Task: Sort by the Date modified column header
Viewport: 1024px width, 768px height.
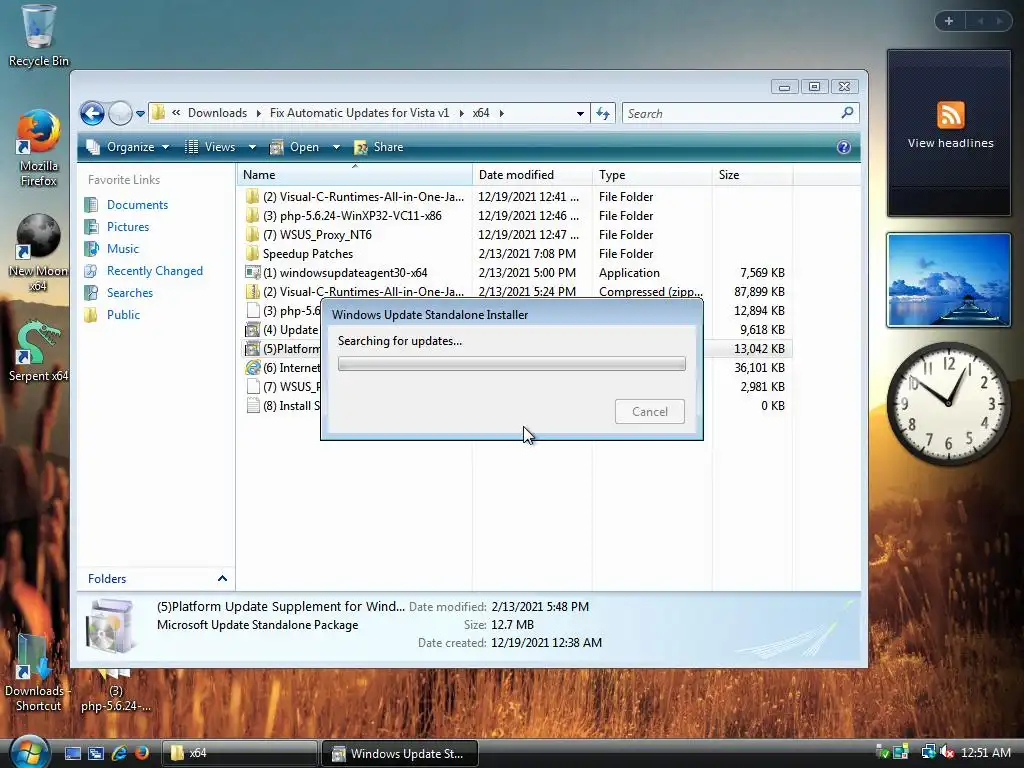Action: point(532,175)
